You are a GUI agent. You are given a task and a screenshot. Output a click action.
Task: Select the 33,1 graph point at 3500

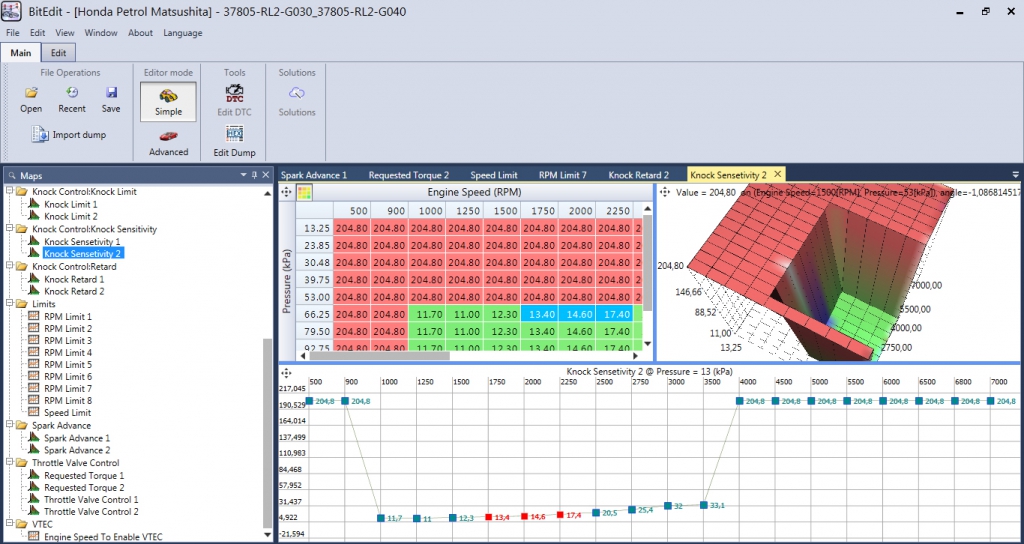704,505
